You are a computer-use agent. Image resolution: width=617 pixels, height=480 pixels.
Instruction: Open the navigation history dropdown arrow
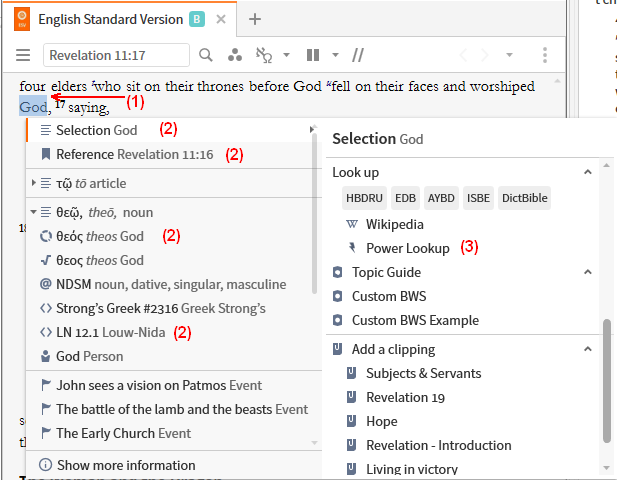point(509,55)
